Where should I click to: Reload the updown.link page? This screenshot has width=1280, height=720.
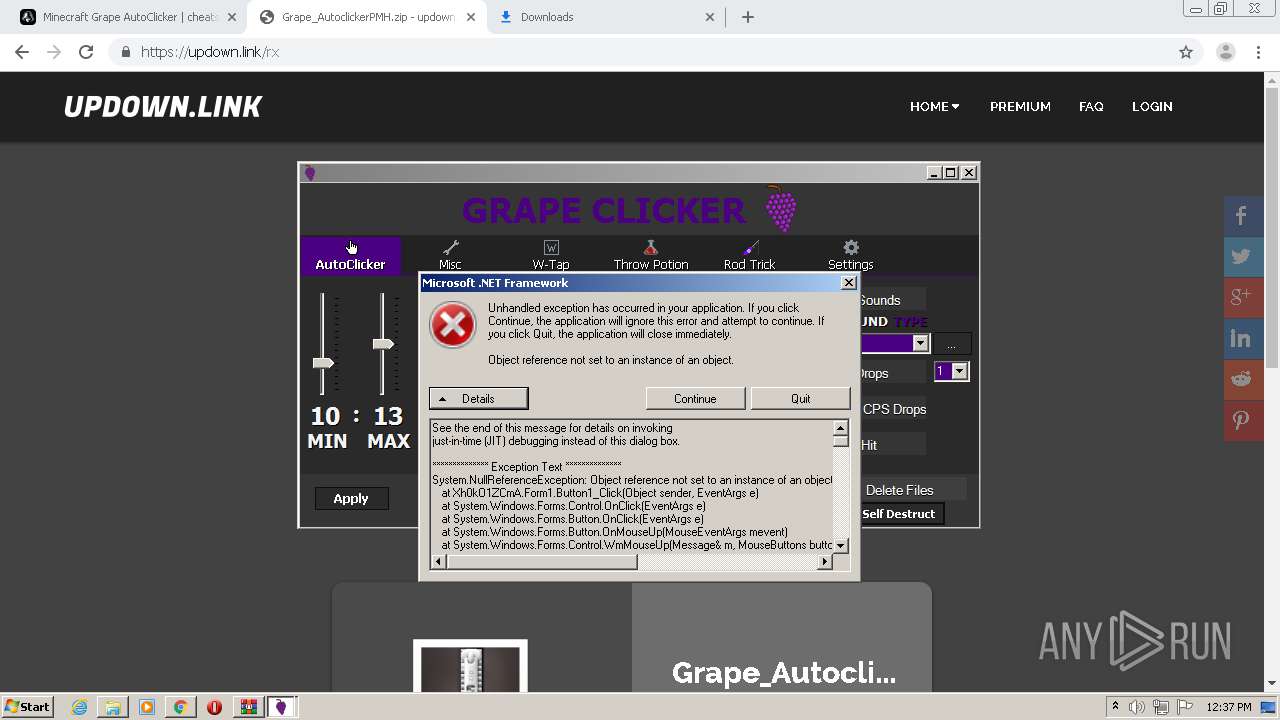pos(86,52)
